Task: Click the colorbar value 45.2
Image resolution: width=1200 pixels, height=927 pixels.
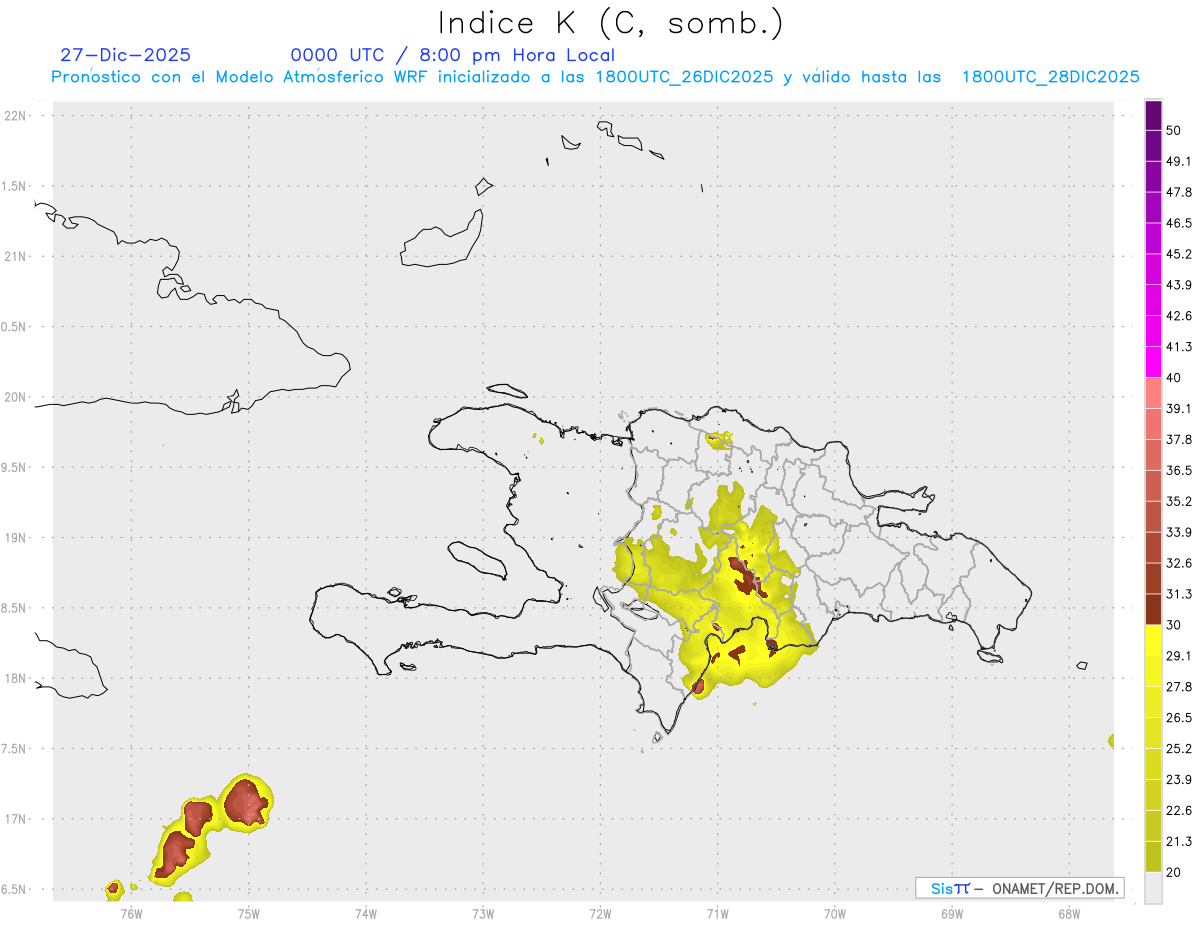Action: 1179,254
